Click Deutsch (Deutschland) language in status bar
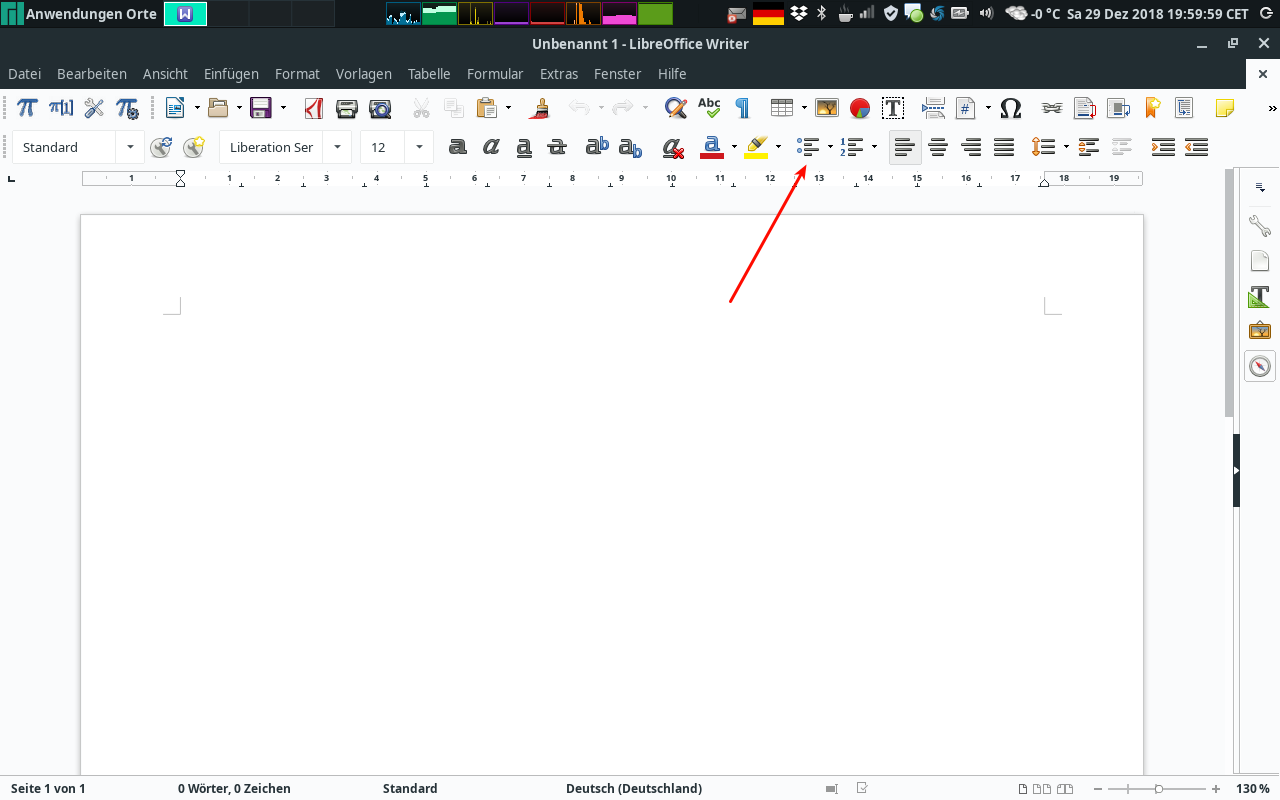 (x=634, y=788)
